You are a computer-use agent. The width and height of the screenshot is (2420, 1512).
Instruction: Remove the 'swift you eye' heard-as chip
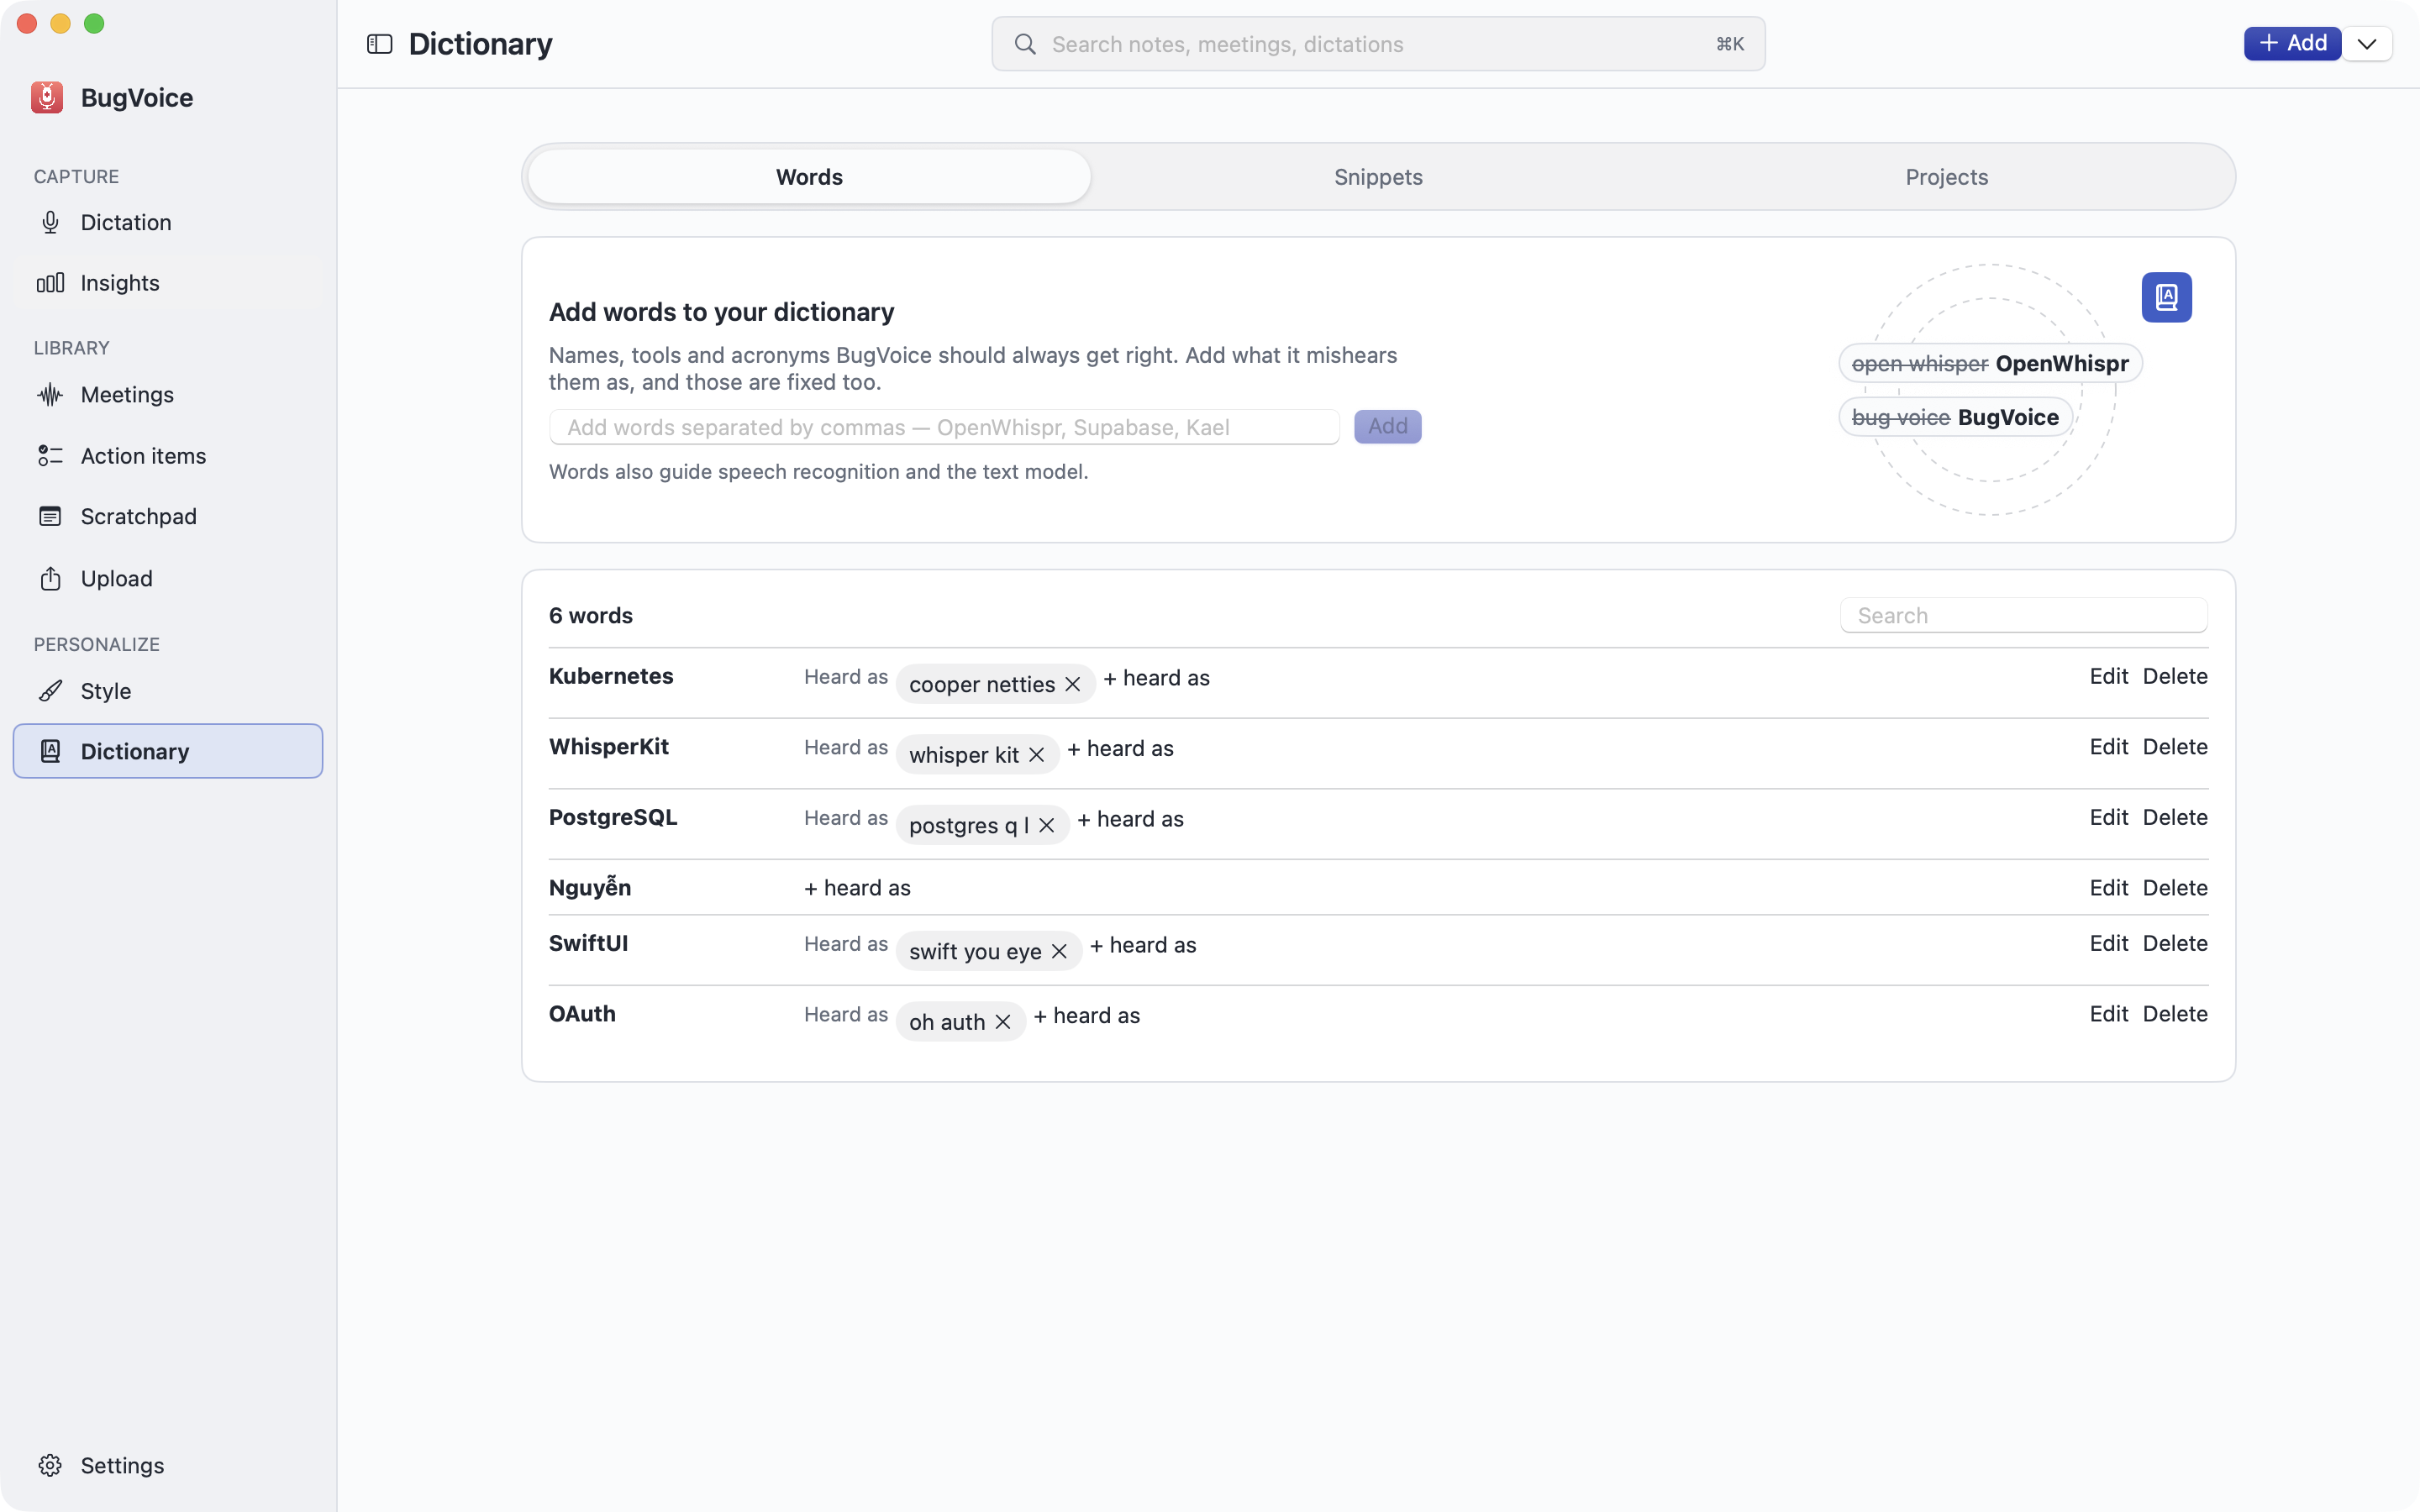point(1060,951)
